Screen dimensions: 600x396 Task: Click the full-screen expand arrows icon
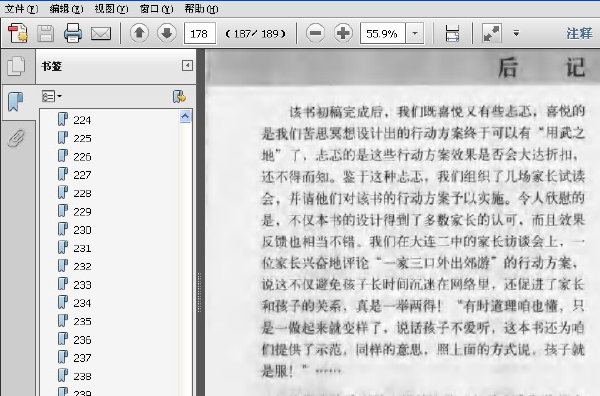[x=492, y=33]
